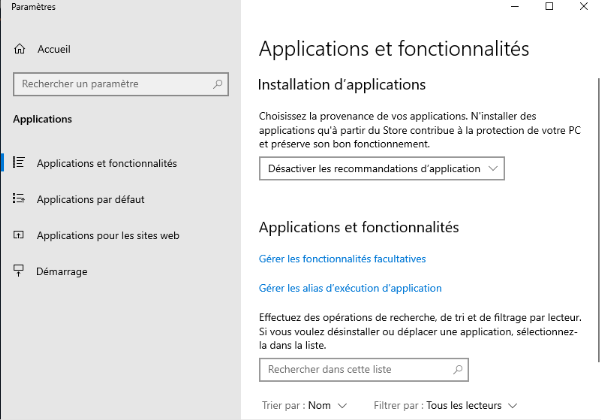This screenshot has height=420, width=601.
Task: Select Applications et fonctionnalités sidebar entry
Action: [106, 163]
